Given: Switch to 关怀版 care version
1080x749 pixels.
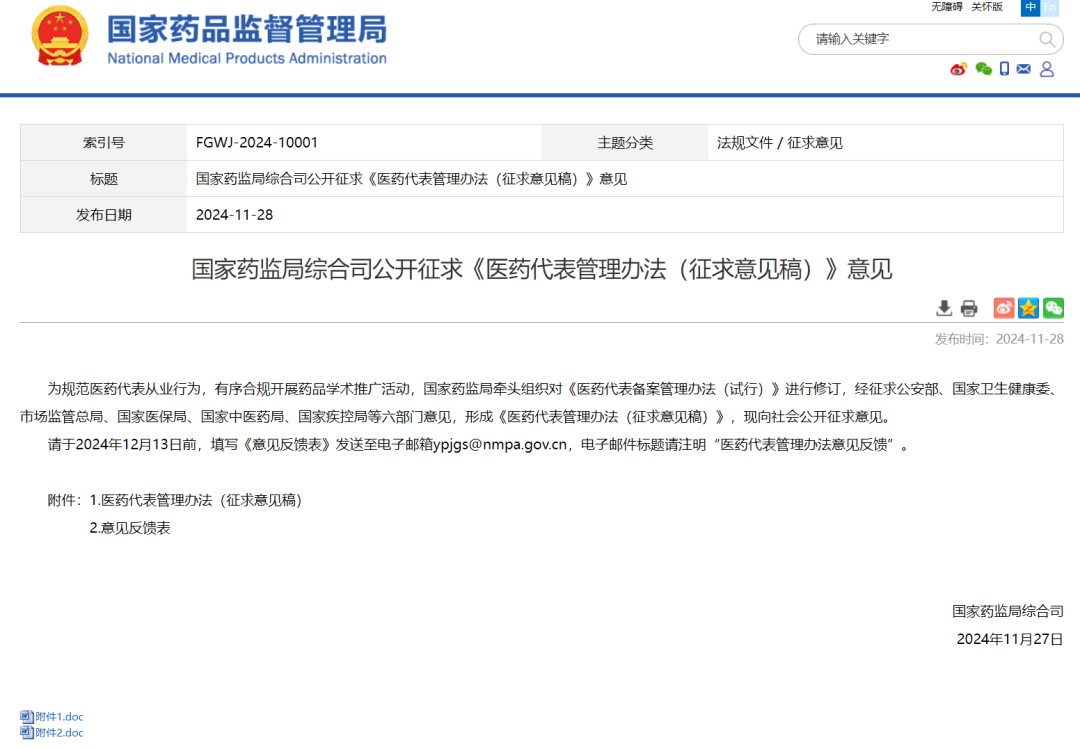Looking at the screenshot, I should 986,7.
